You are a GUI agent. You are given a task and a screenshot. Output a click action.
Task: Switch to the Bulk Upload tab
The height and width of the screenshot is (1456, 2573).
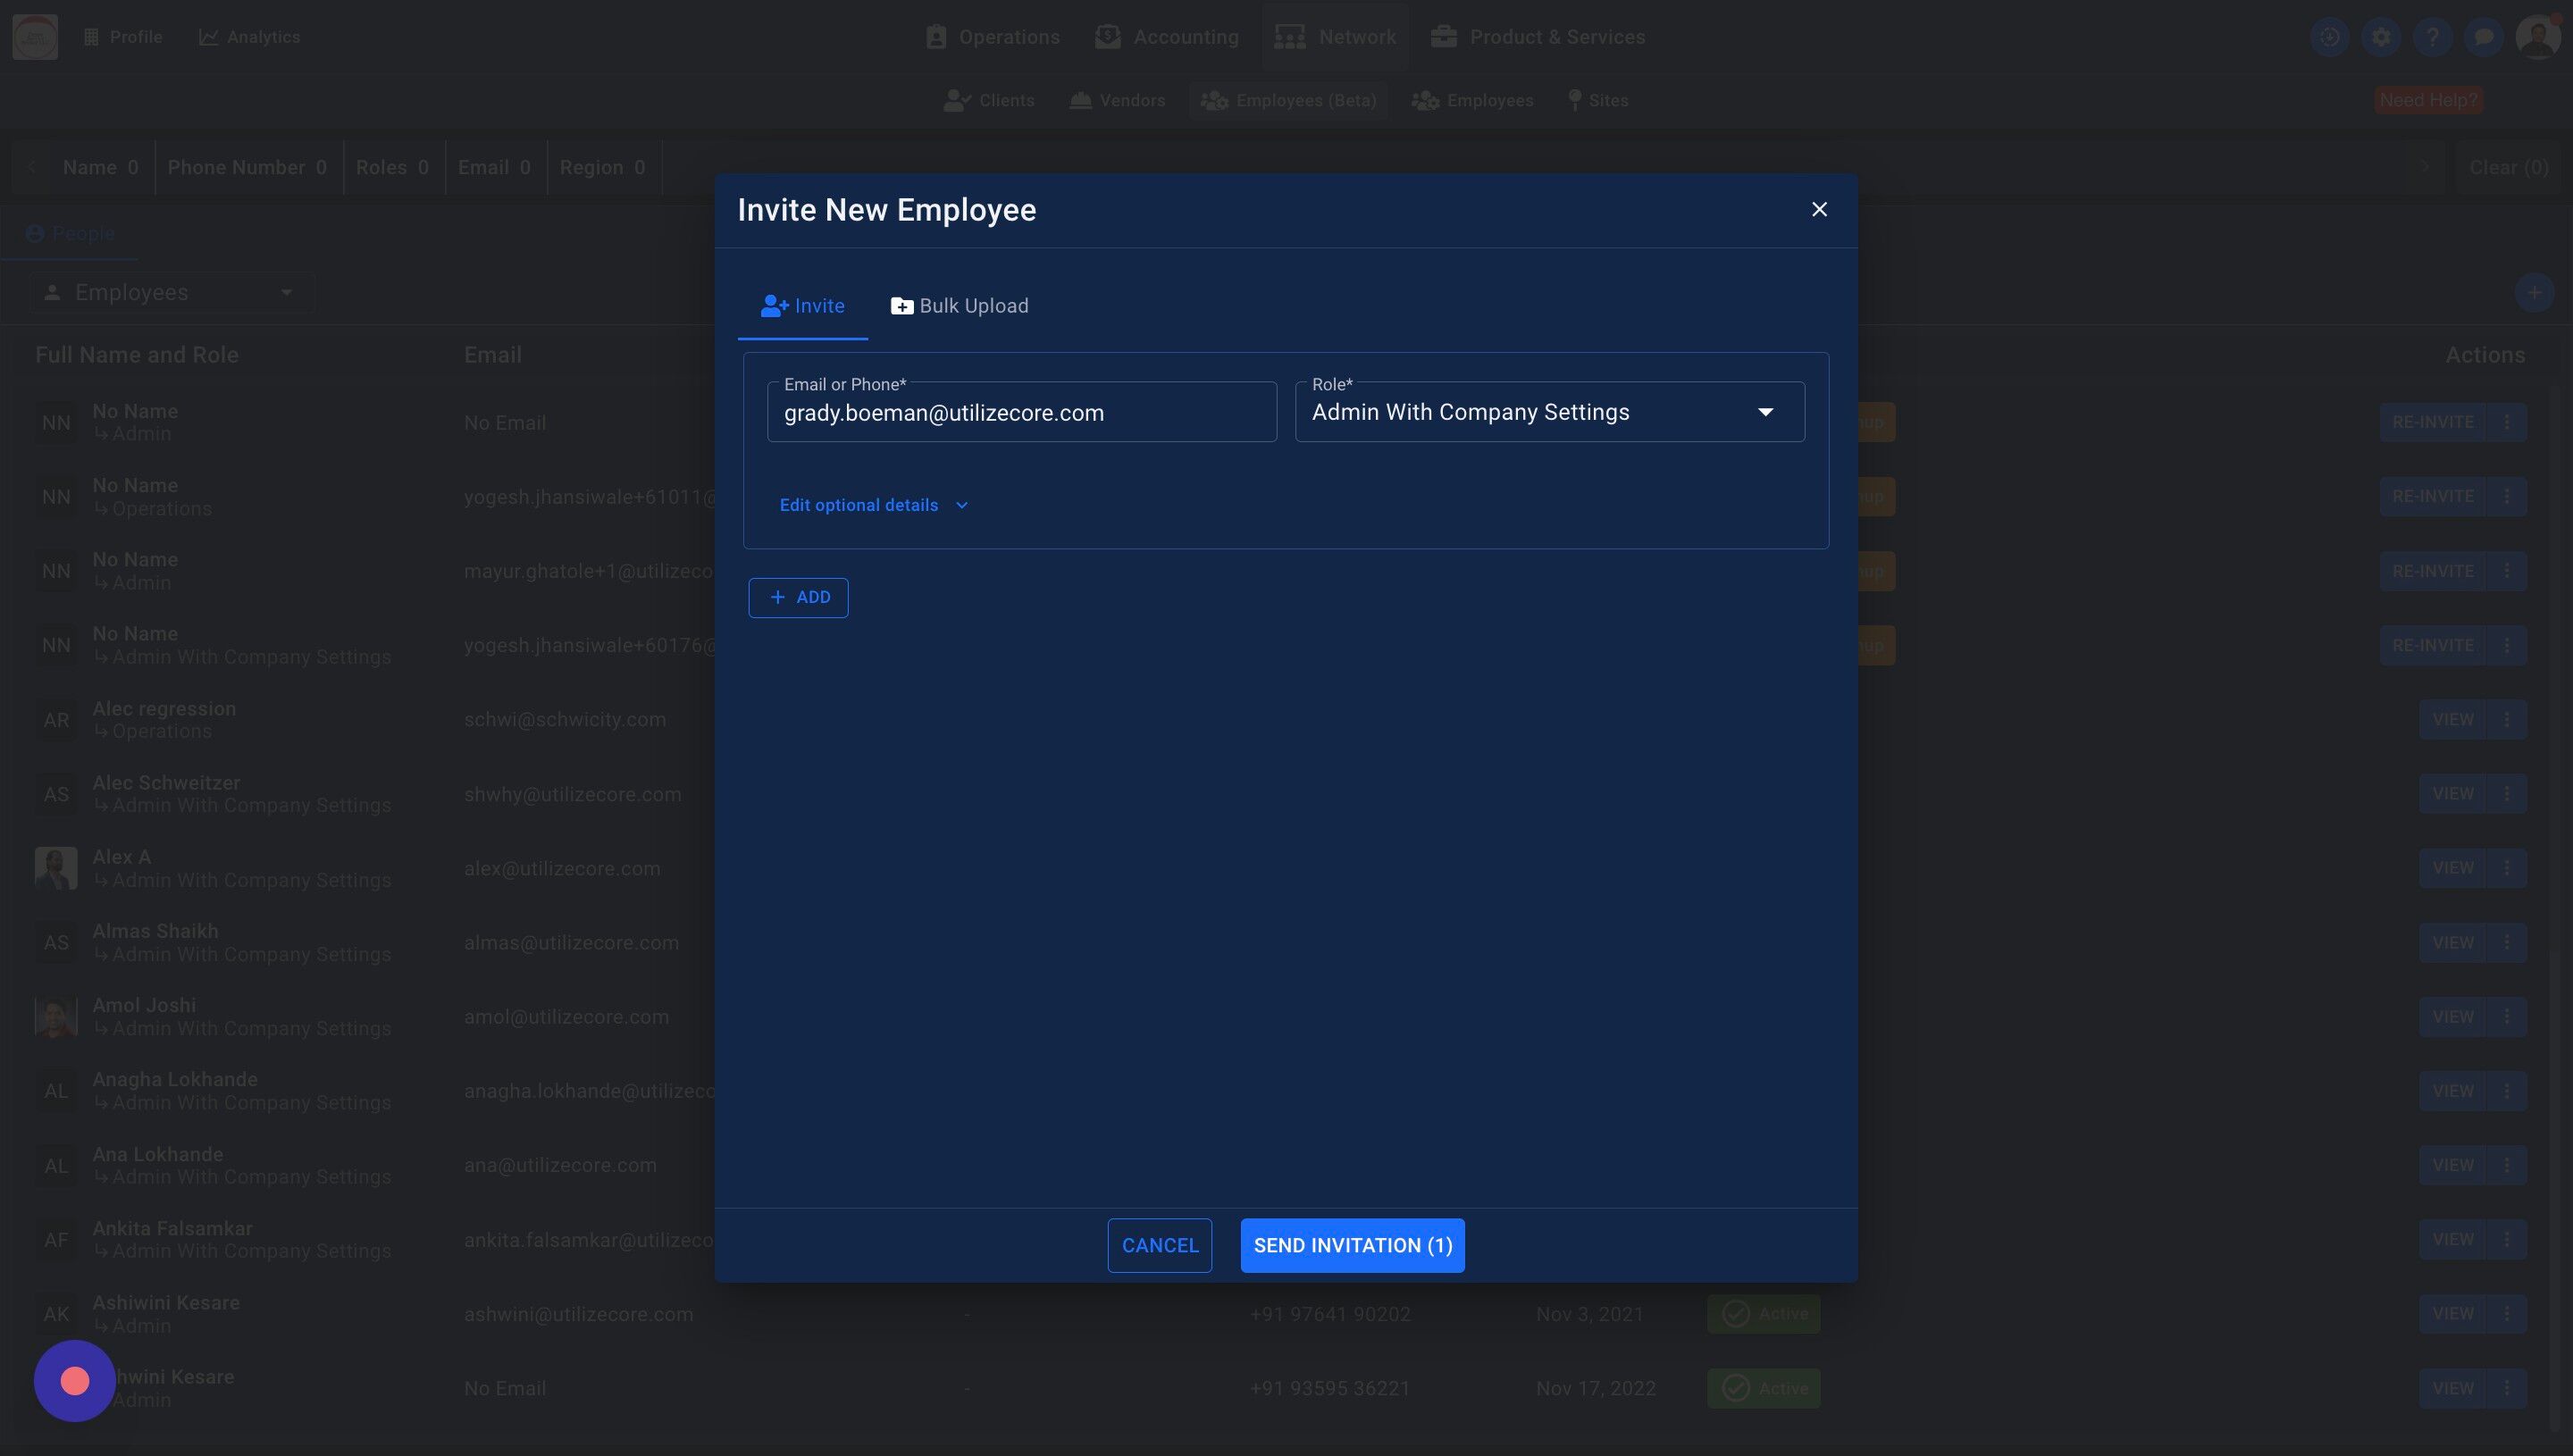coord(959,306)
